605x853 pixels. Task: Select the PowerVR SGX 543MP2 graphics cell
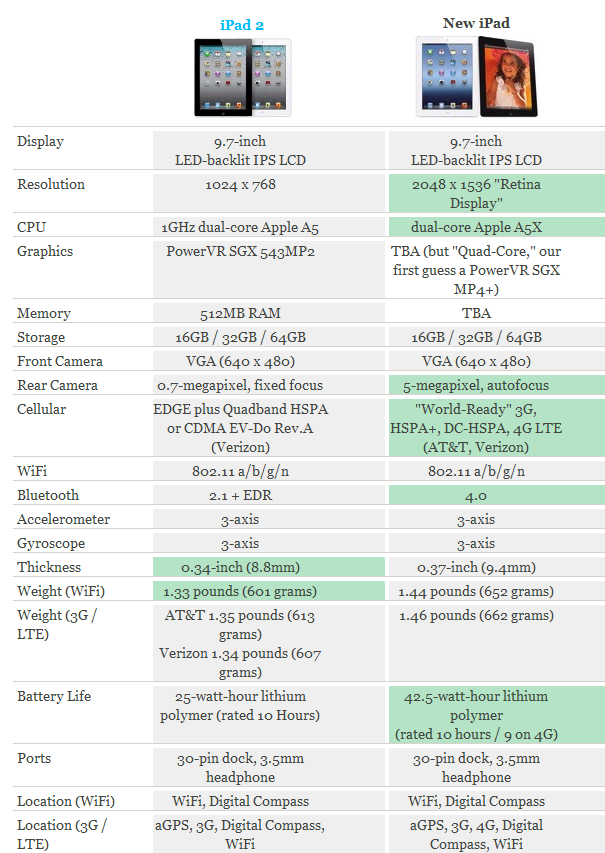click(x=241, y=251)
